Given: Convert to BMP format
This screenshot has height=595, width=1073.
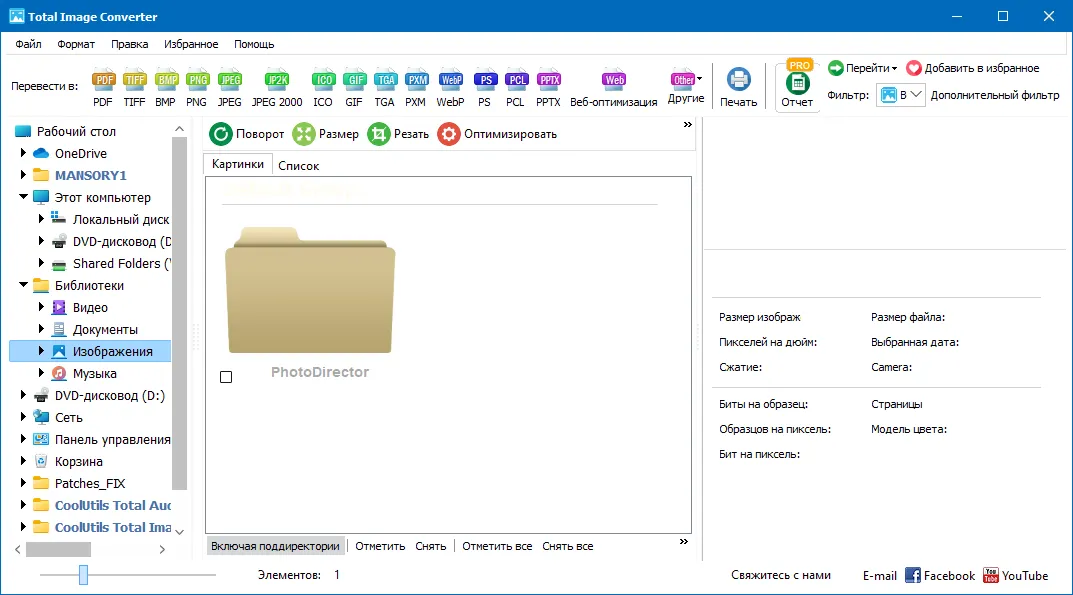Looking at the screenshot, I should click(x=166, y=88).
